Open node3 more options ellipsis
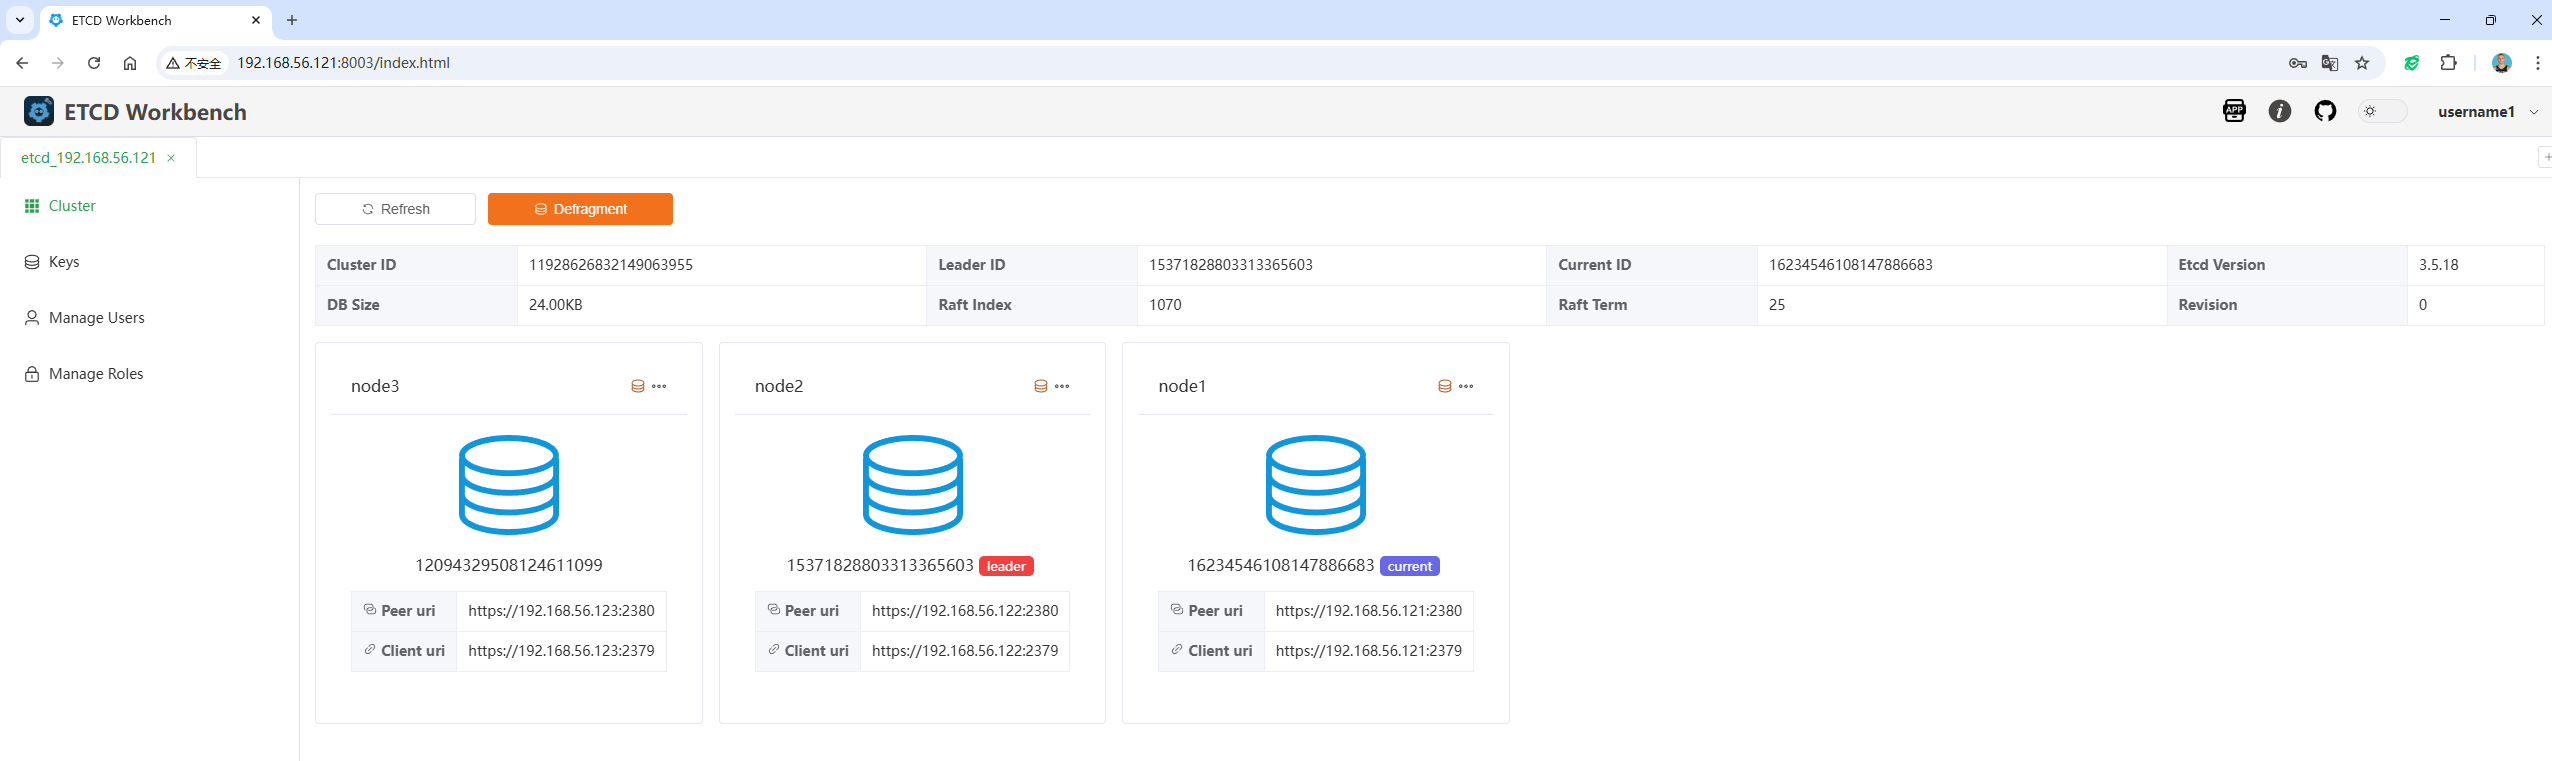2552x761 pixels. click(x=659, y=386)
